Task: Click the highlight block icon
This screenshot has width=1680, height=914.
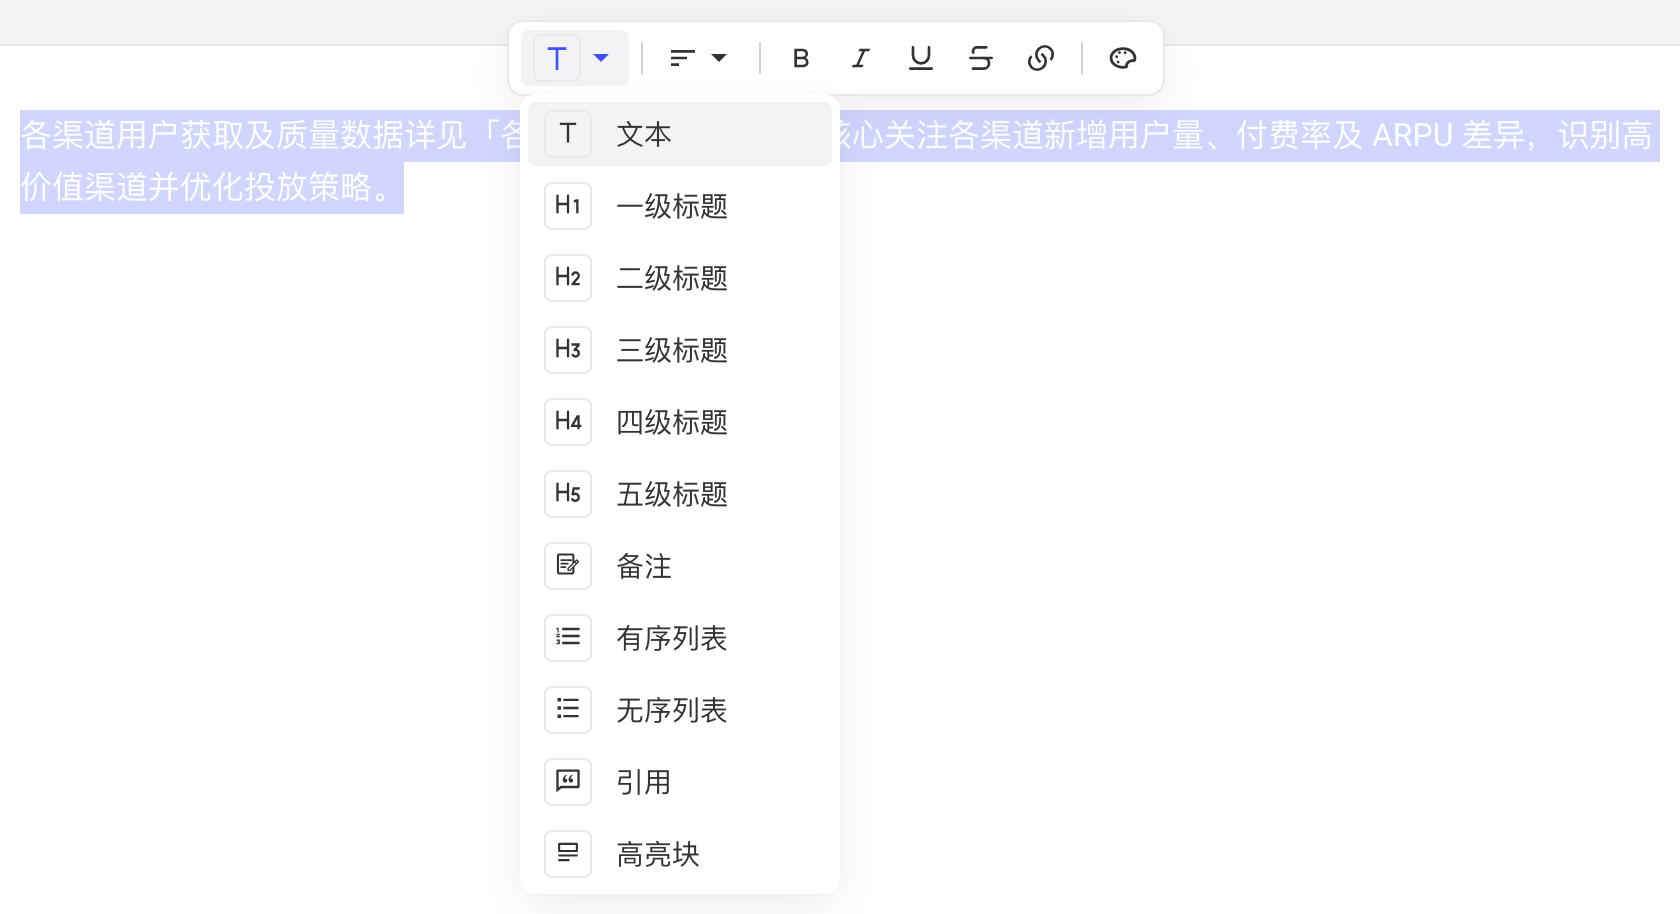Action: pyautogui.click(x=568, y=854)
